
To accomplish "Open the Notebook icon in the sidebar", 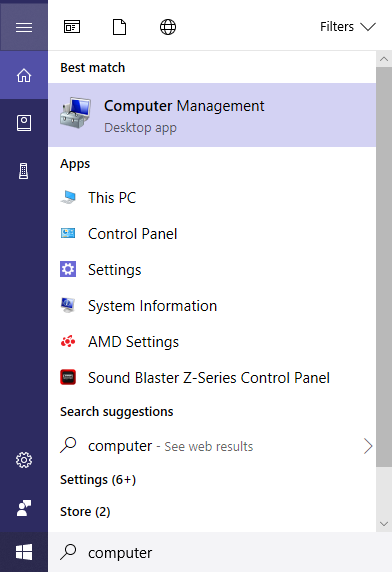I will tap(24, 123).
